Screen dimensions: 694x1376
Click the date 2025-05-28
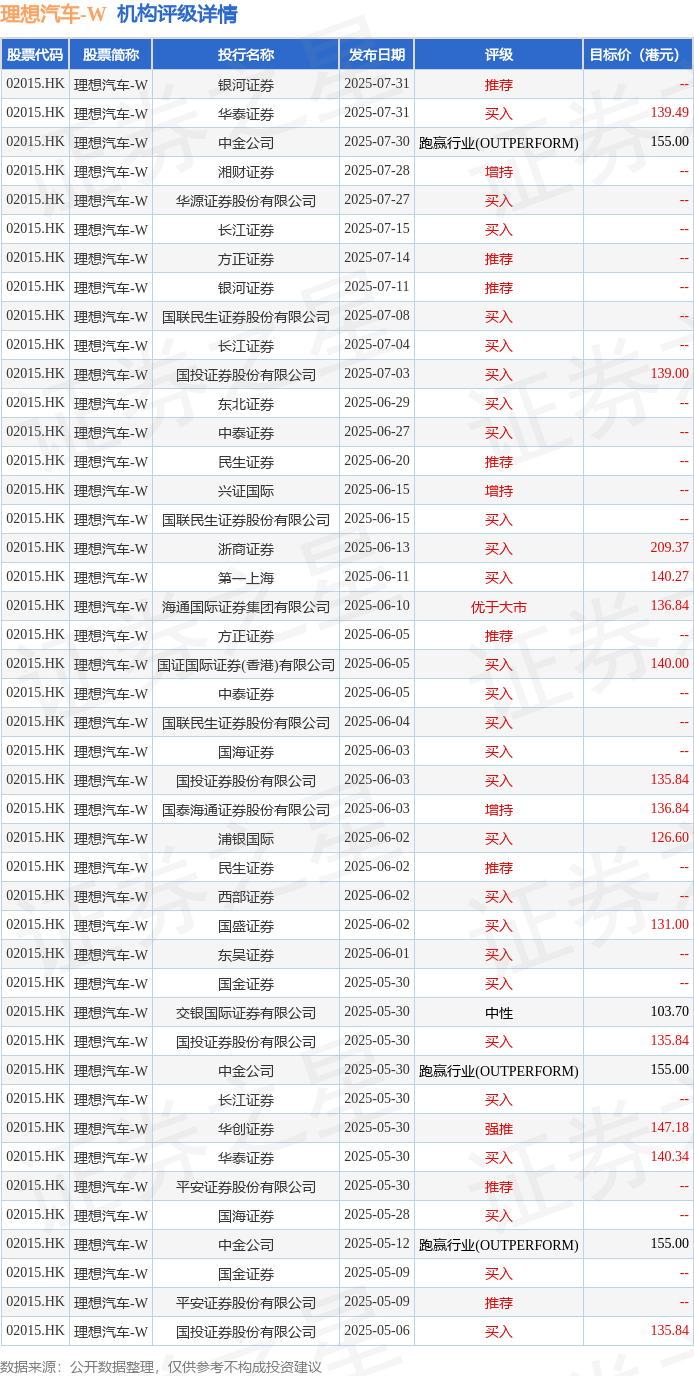coord(377,1215)
